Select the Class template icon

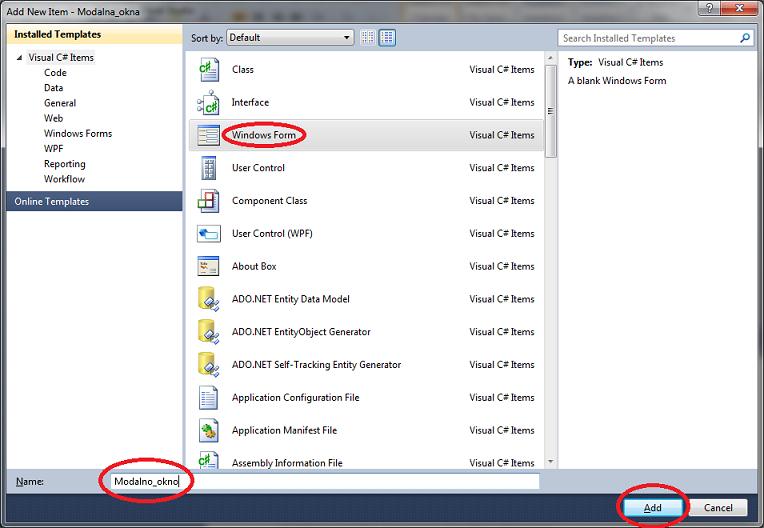(208, 70)
